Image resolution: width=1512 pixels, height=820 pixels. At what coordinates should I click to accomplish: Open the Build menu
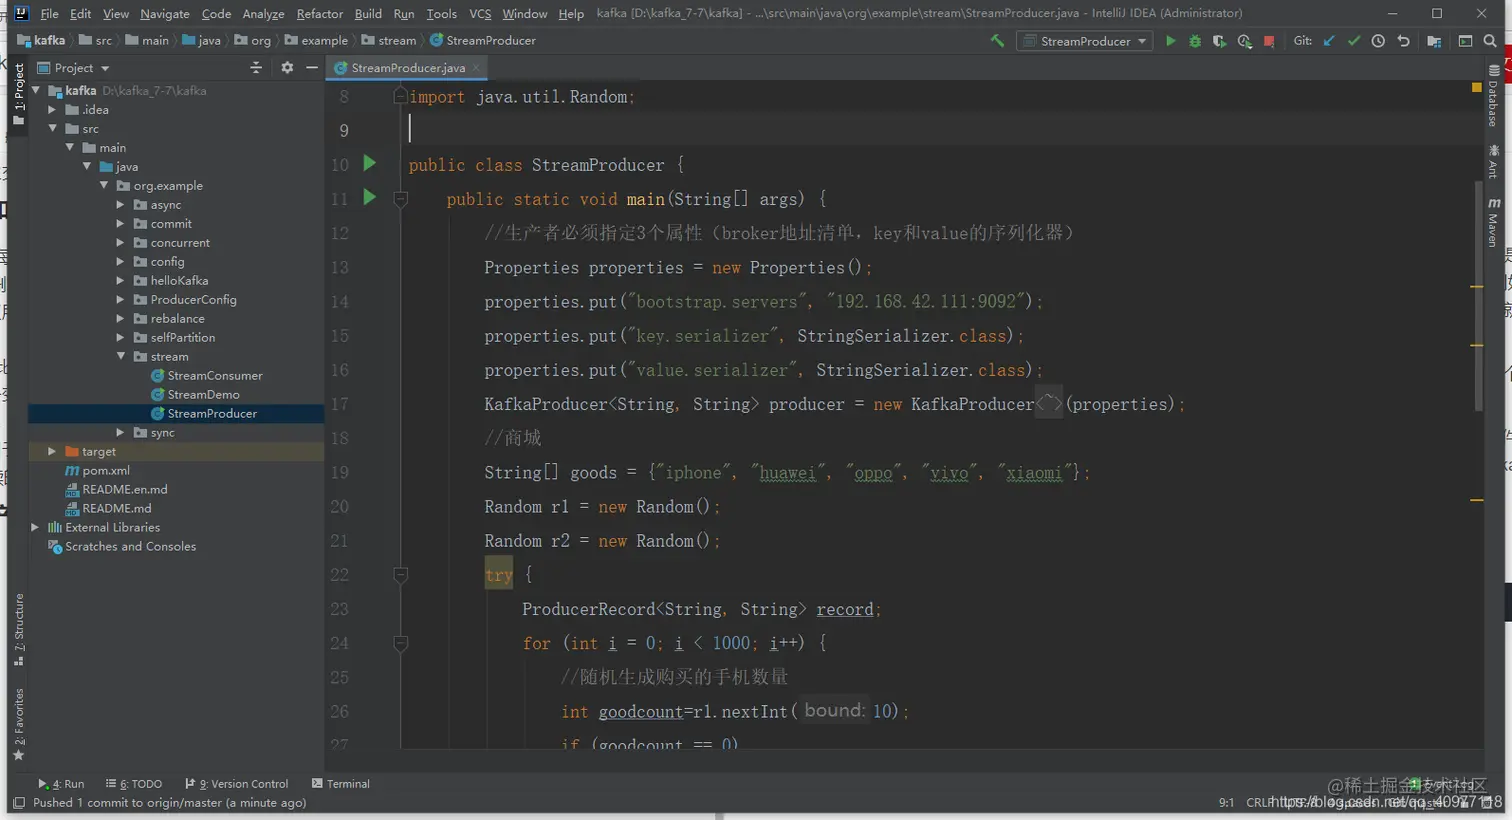[368, 14]
